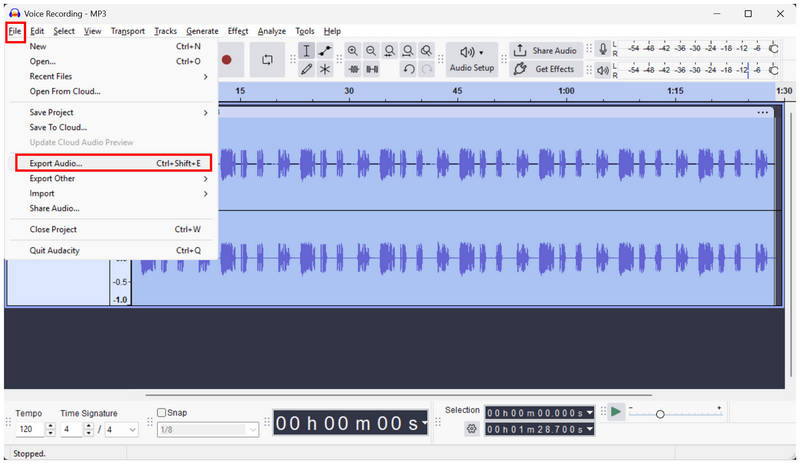Screen dimensions: 800x464
Task: Open the Time Signature denominator dropdown
Action: point(121,430)
